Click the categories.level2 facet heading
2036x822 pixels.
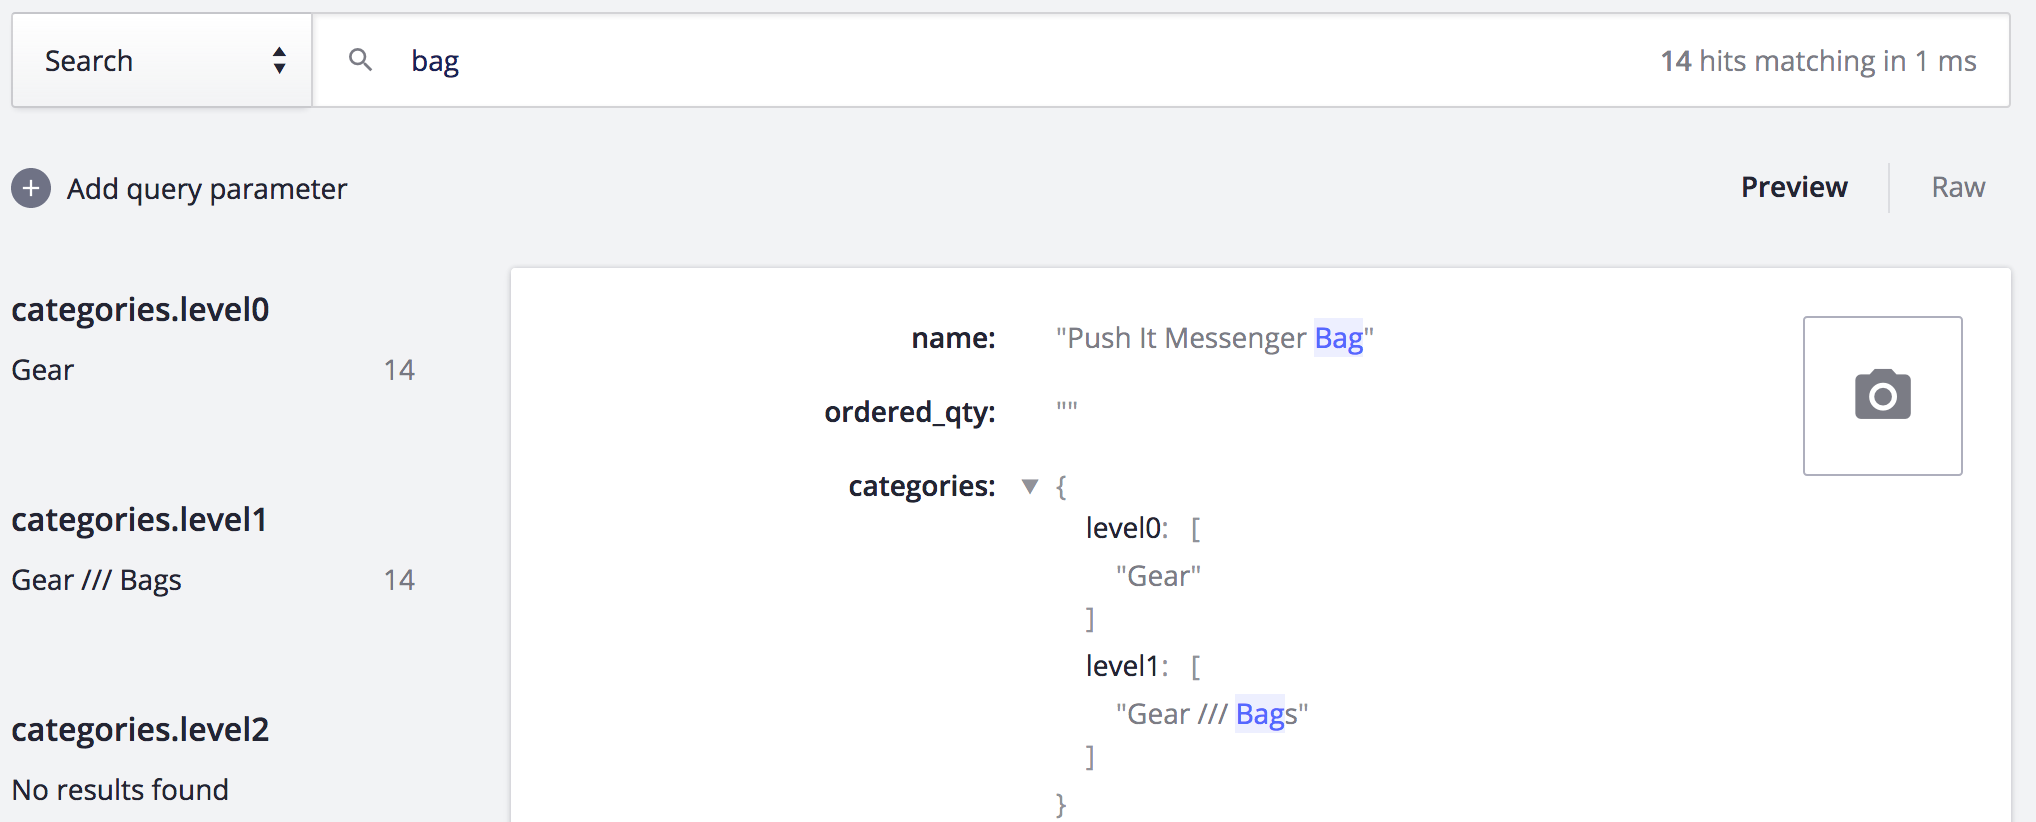(140, 729)
